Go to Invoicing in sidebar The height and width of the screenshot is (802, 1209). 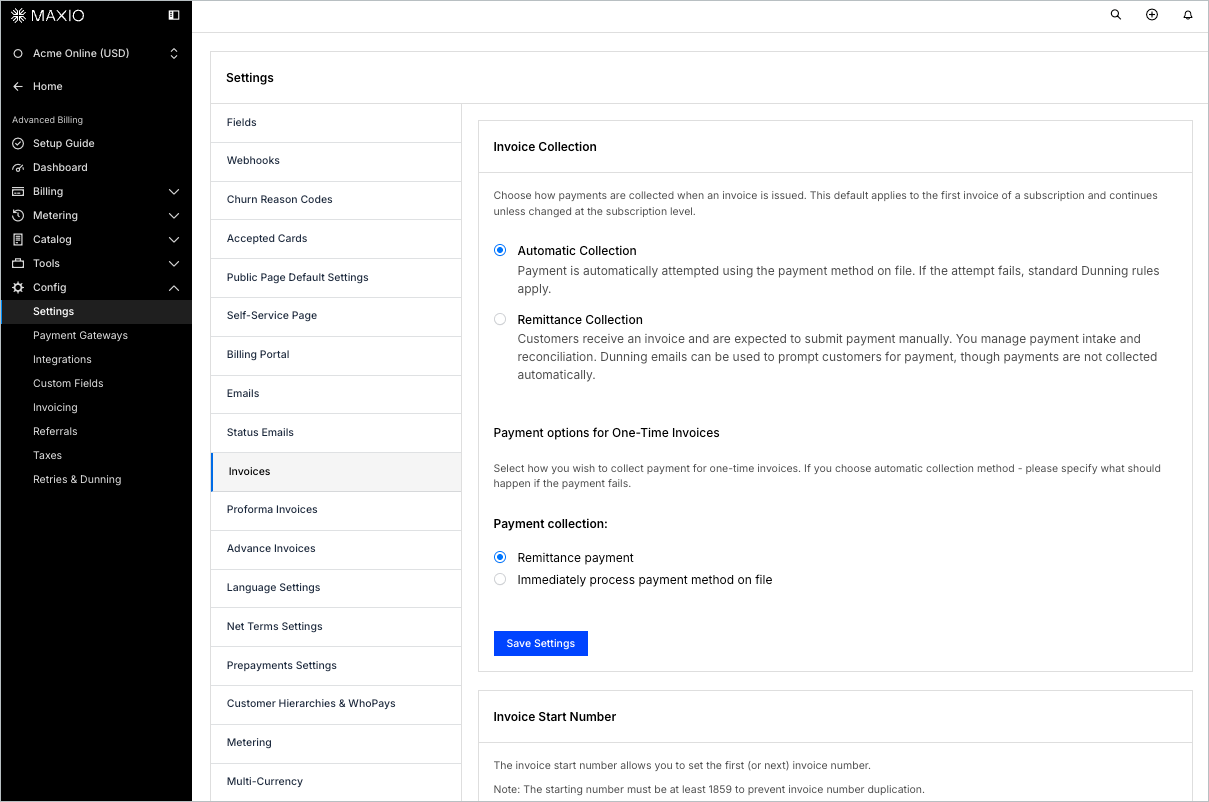55,407
